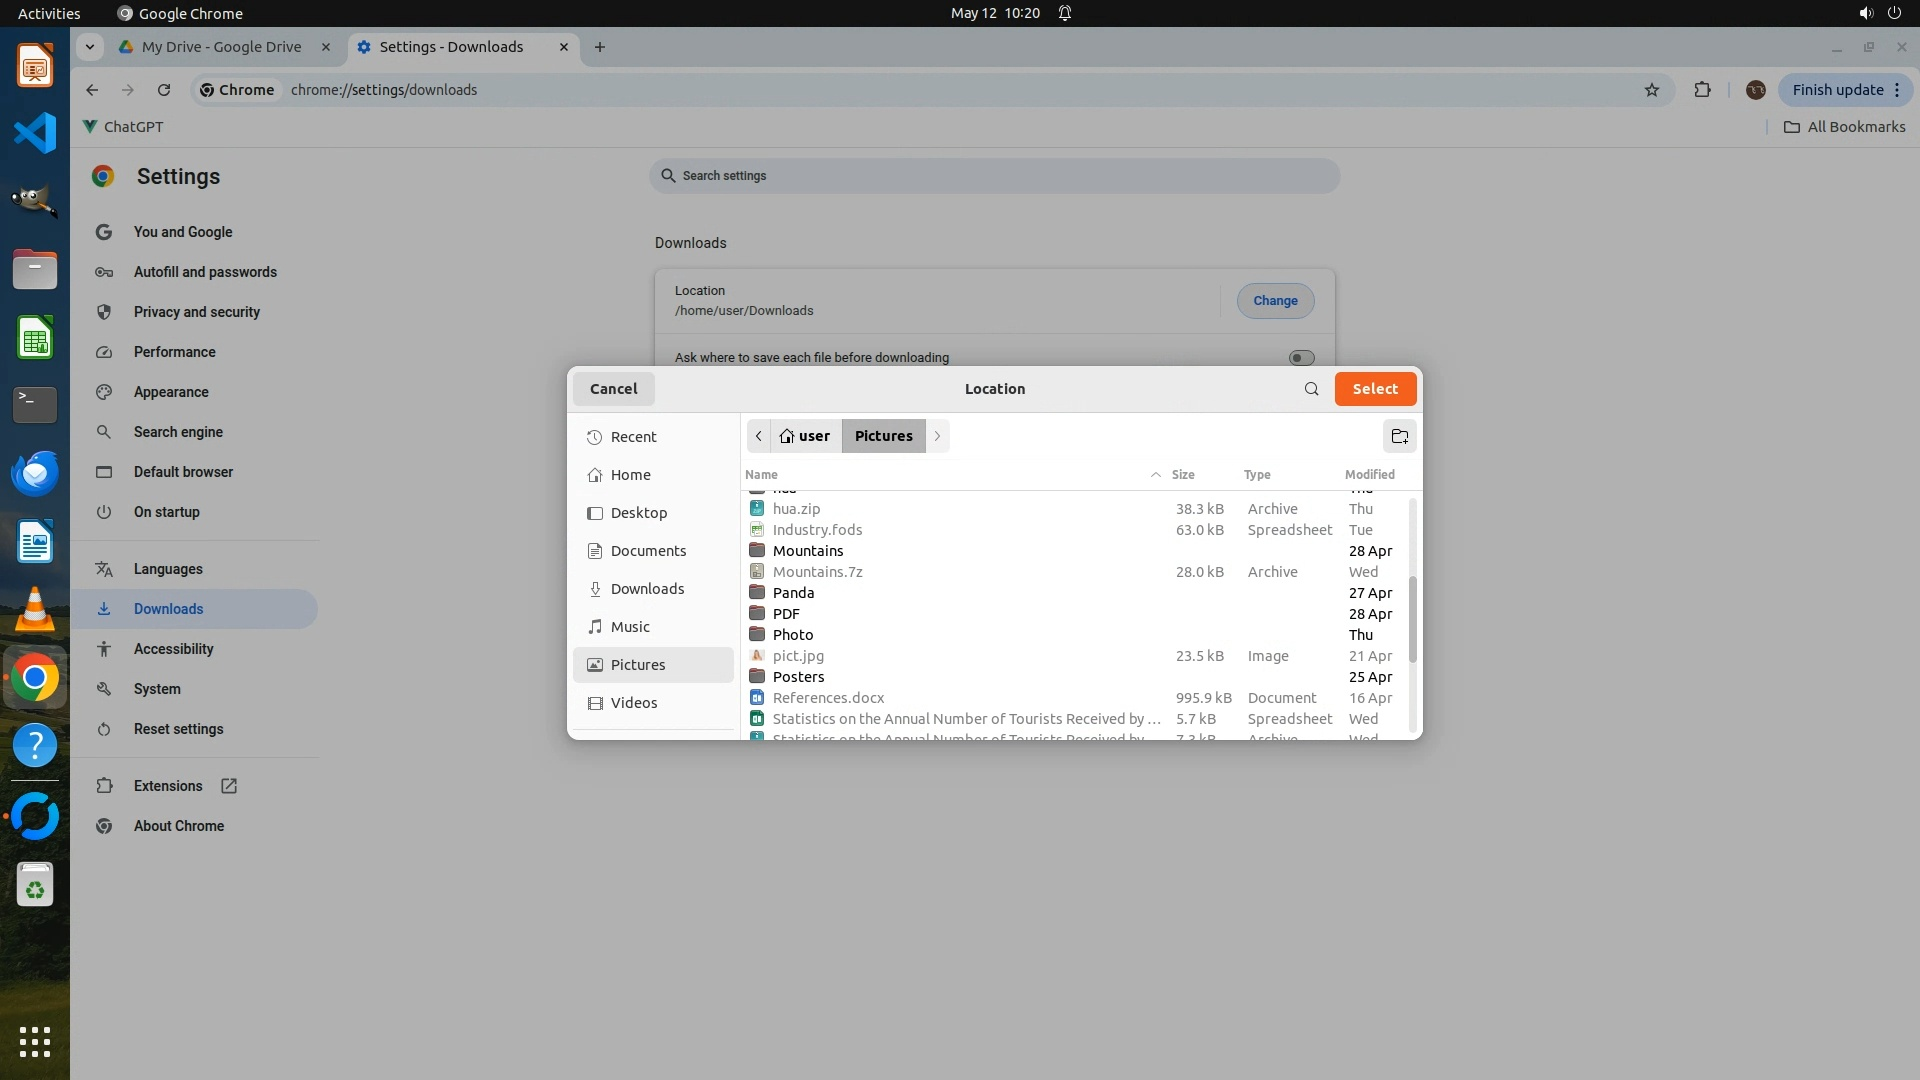Image resolution: width=1920 pixels, height=1080 pixels.
Task: Open search in the Location dialog
Action: (1311, 389)
